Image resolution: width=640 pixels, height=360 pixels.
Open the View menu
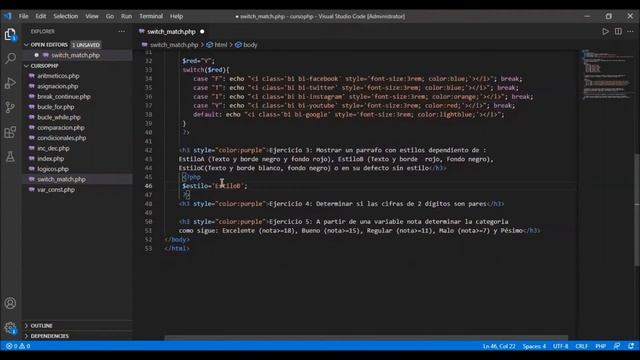pyautogui.click(x=92, y=16)
